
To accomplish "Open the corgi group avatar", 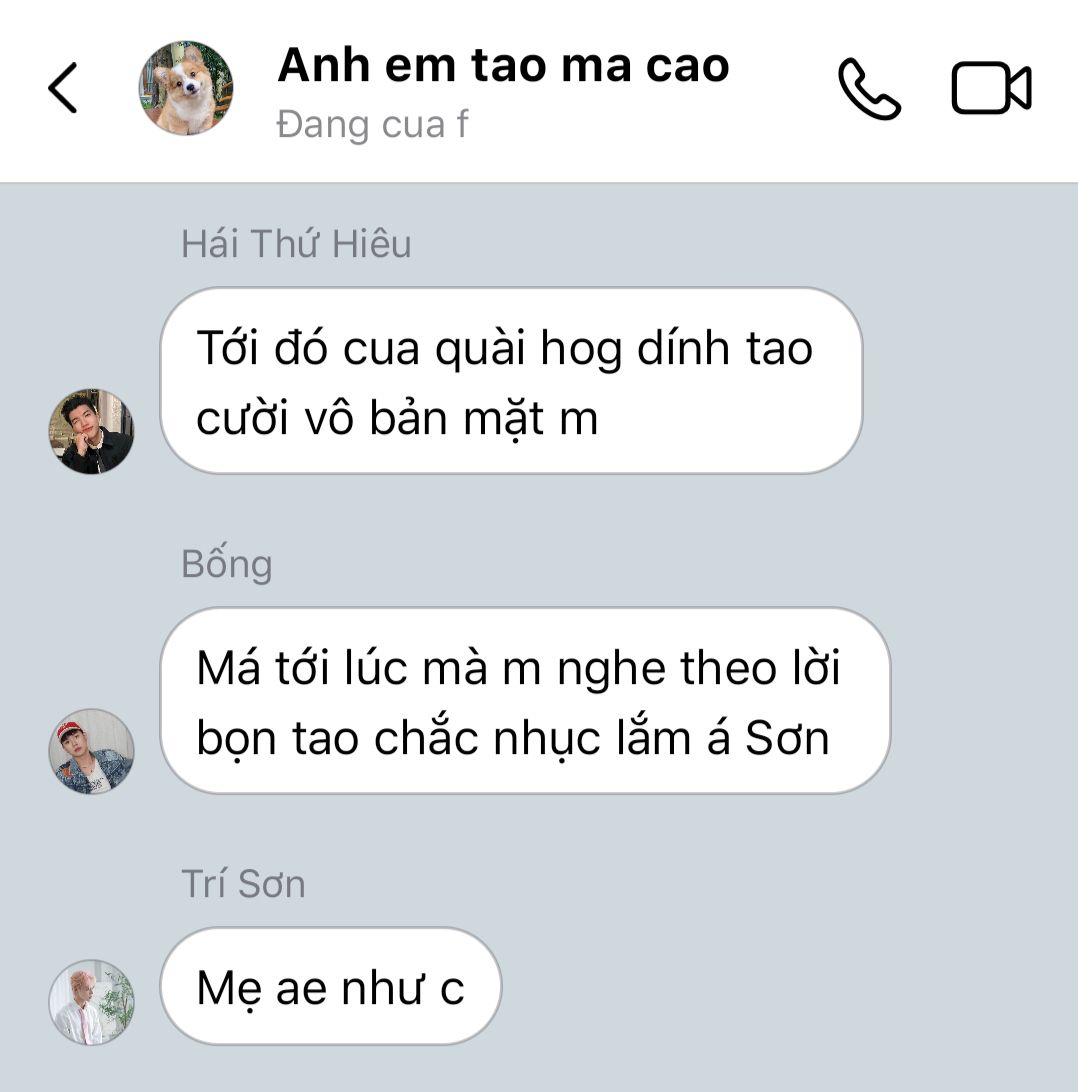I will pyautogui.click(x=186, y=88).
